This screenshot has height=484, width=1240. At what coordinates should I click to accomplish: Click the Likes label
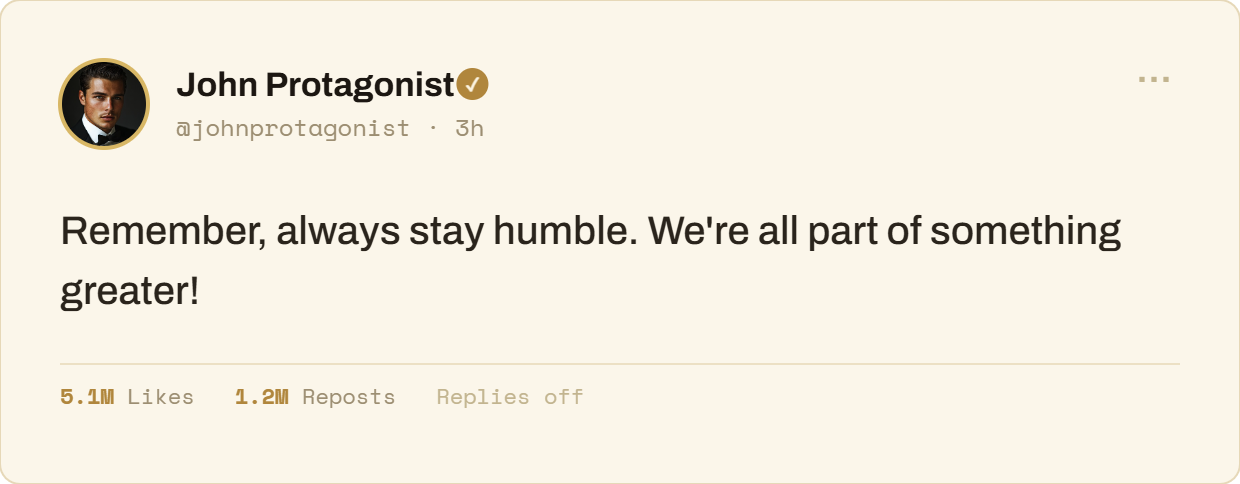161,397
